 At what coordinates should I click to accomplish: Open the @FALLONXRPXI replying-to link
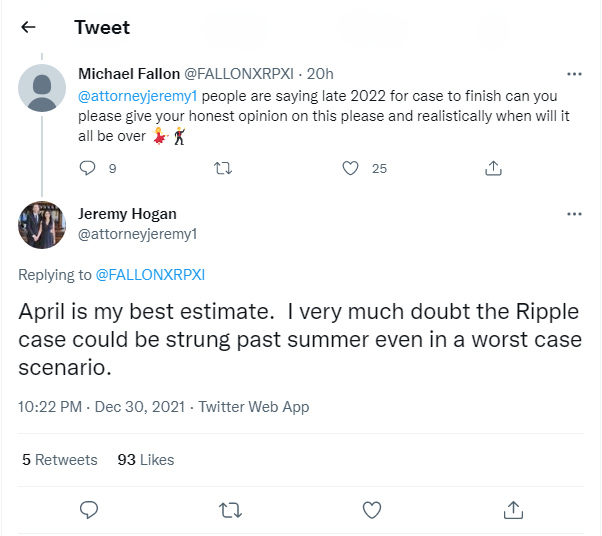coord(149,274)
